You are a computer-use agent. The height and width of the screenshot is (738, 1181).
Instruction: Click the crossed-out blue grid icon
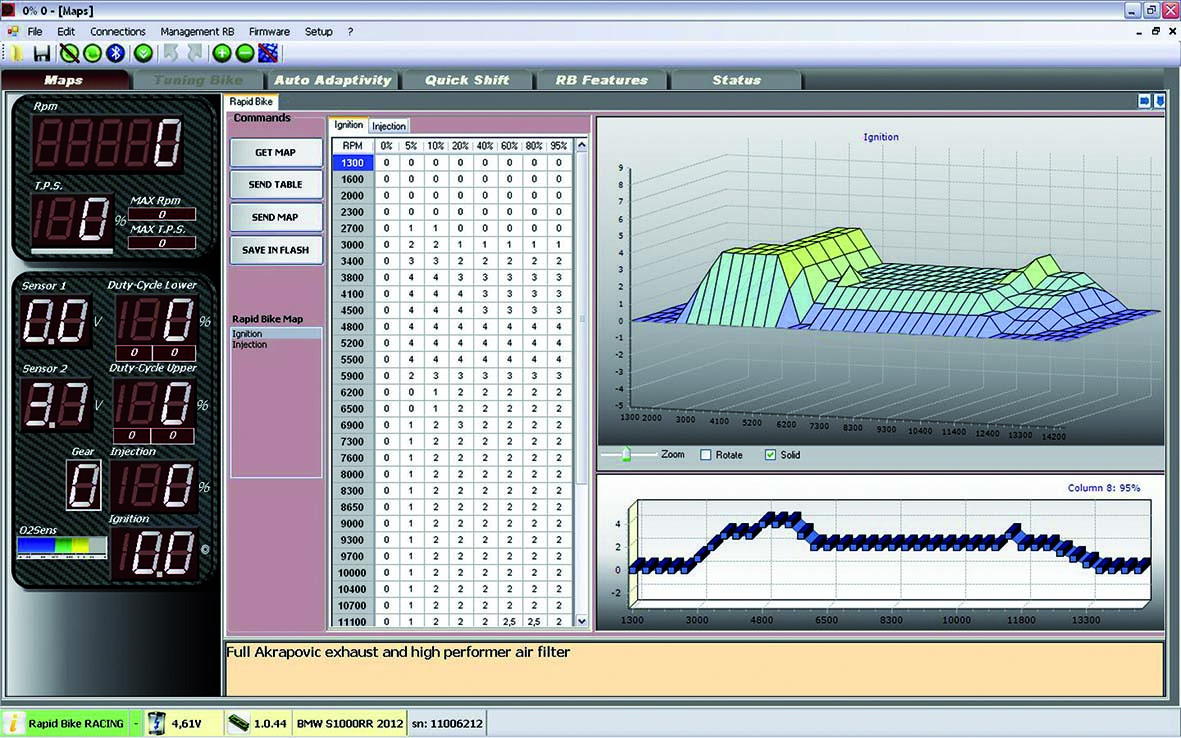click(267, 53)
